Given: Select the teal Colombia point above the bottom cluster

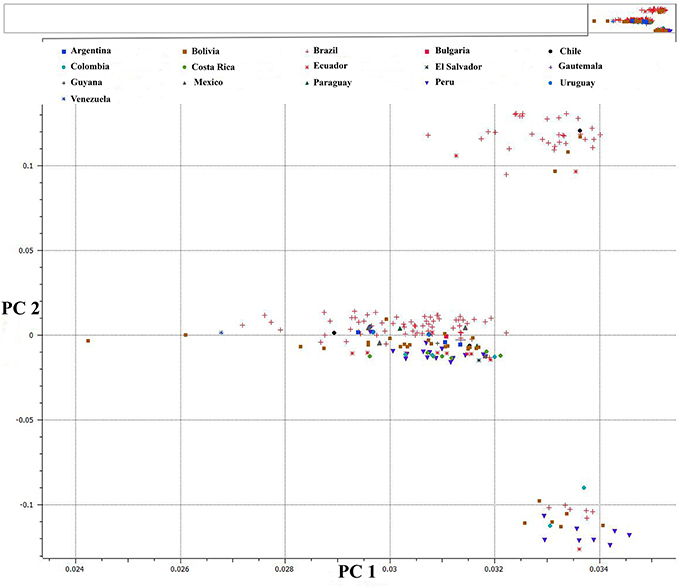Looking at the screenshot, I should pos(584,488).
